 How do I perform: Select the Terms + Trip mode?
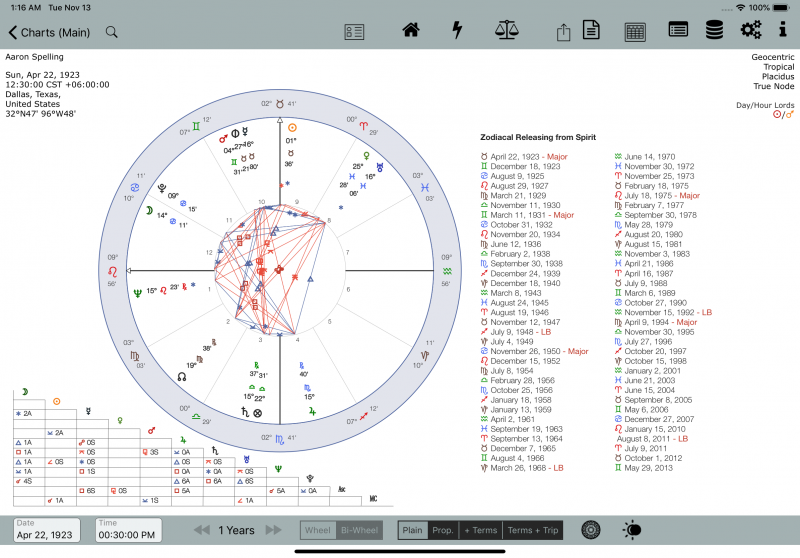pos(533,530)
